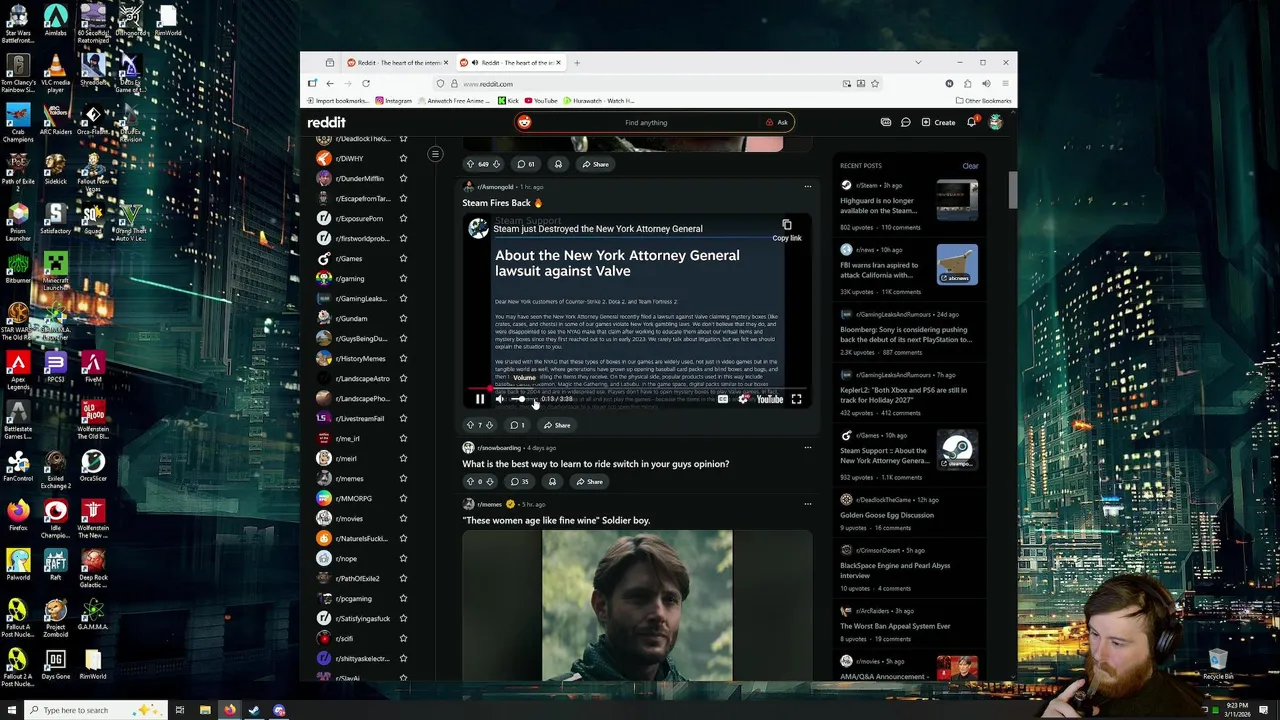Click the red video progress bar
This screenshot has height=720, width=1280.
(637, 388)
